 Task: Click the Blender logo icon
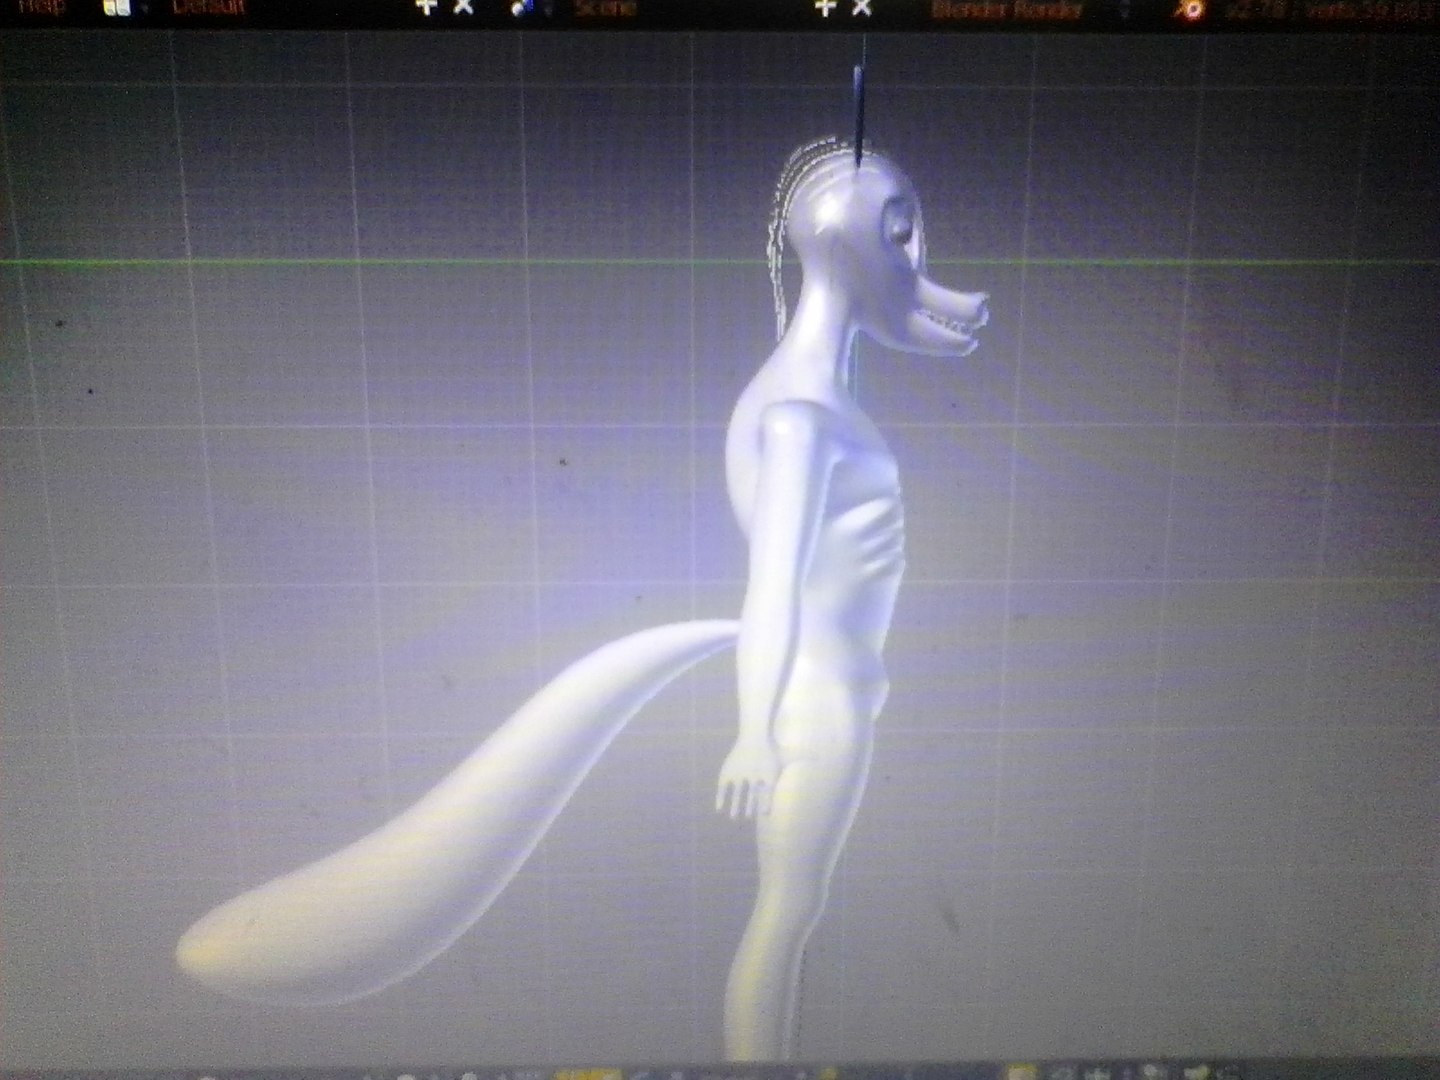(1190, 10)
